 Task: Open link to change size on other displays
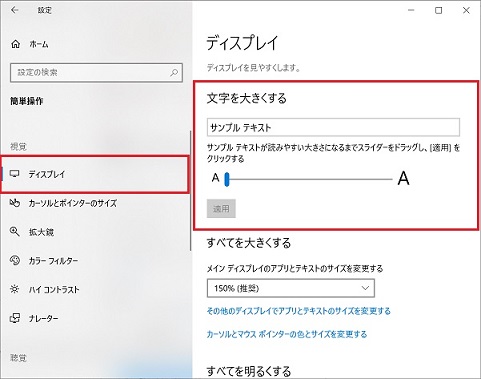click(299, 311)
